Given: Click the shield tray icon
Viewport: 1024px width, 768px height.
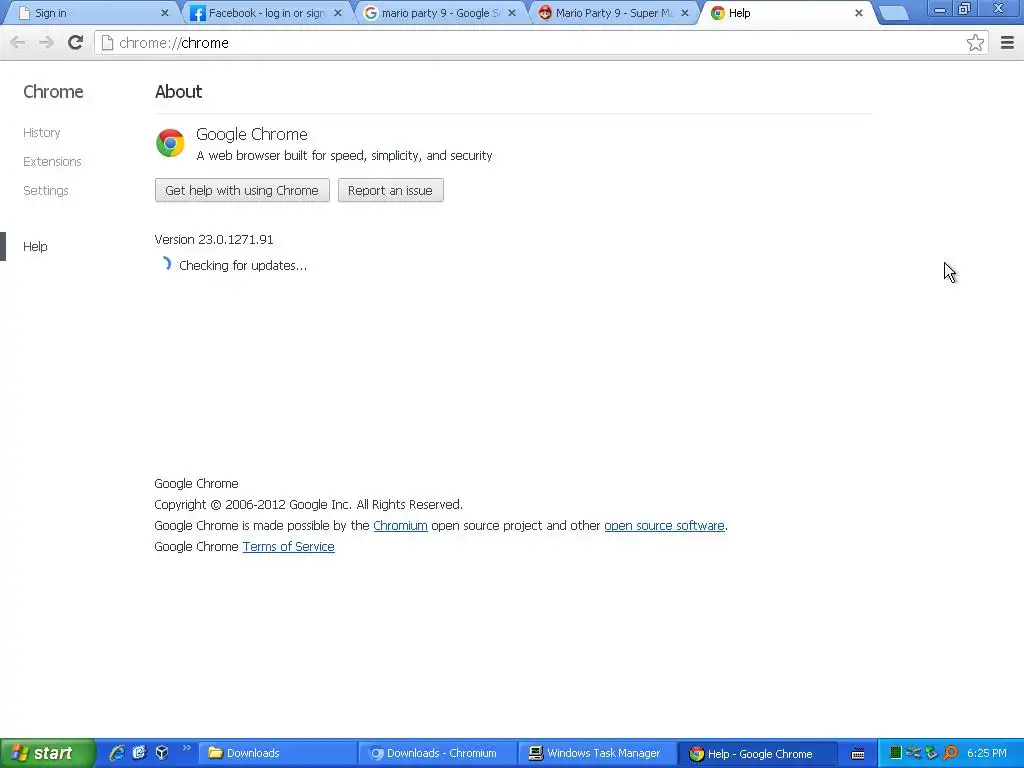Looking at the screenshot, I should (x=931, y=753).
